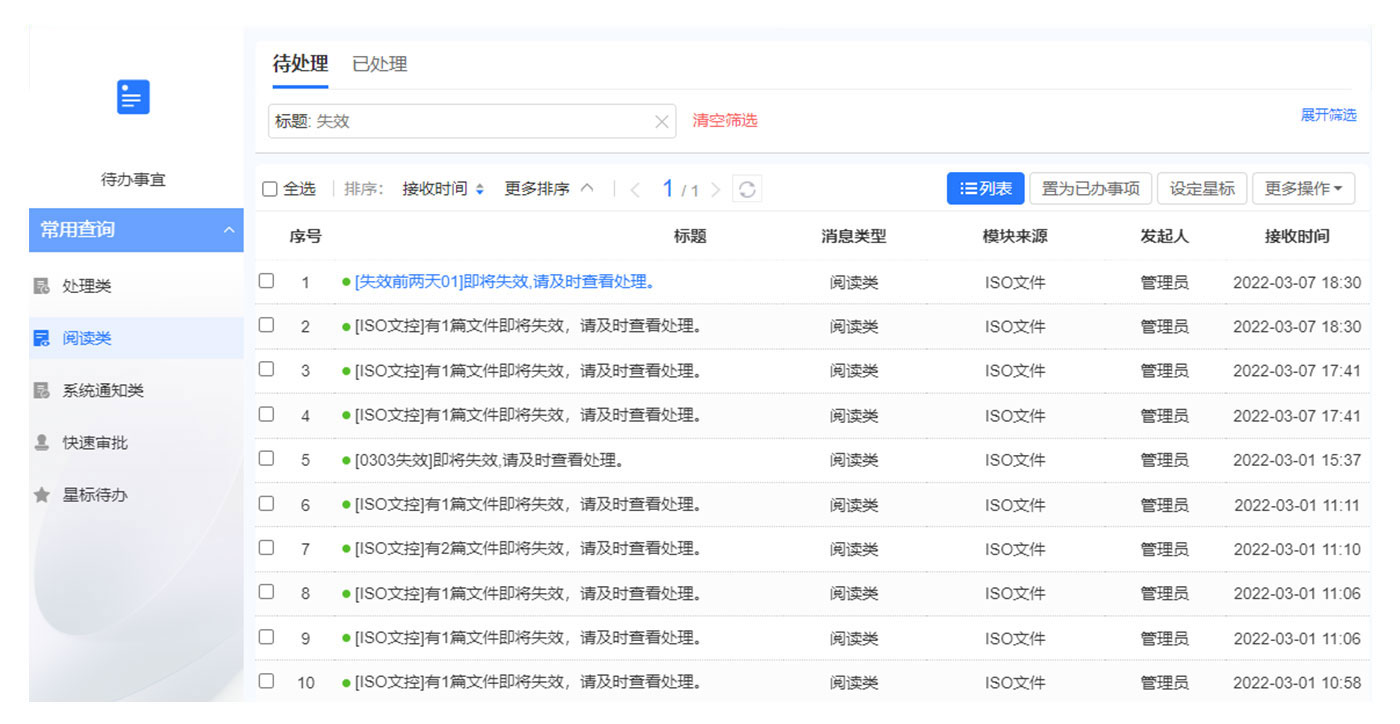Image resolution: width=1400 pixels, height=724 pixels.
Task: Expand the 更多排序 options
Action: point(548,189)
